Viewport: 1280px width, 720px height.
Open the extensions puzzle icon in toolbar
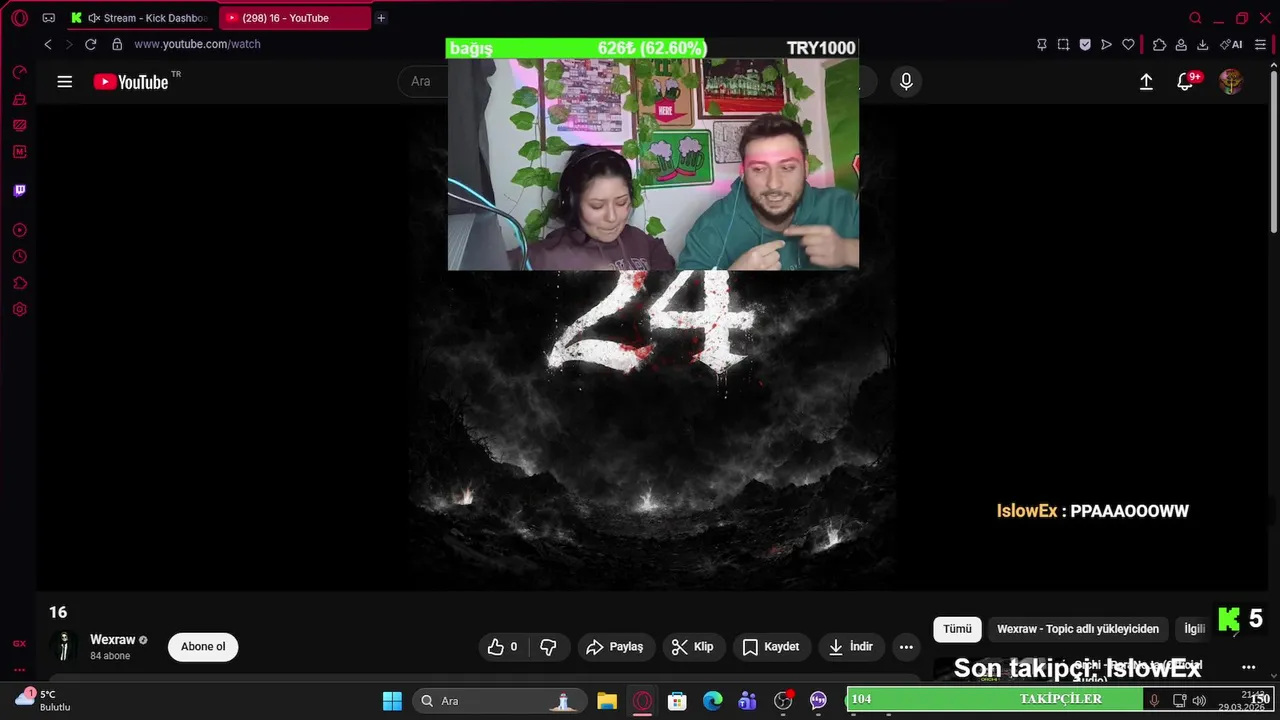pos(1159,44)
